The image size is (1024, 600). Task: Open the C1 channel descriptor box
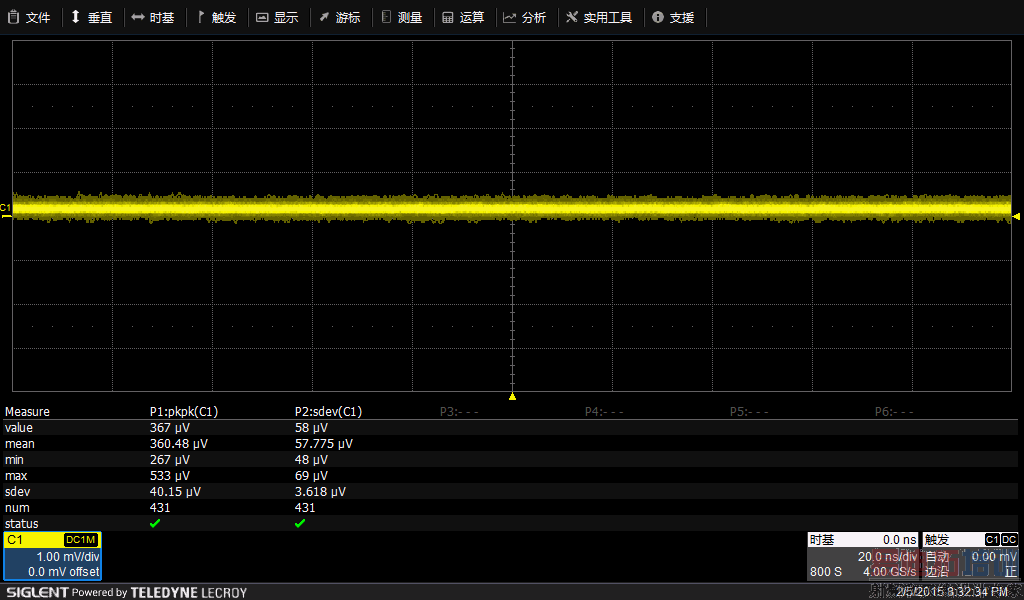point(52,556)
